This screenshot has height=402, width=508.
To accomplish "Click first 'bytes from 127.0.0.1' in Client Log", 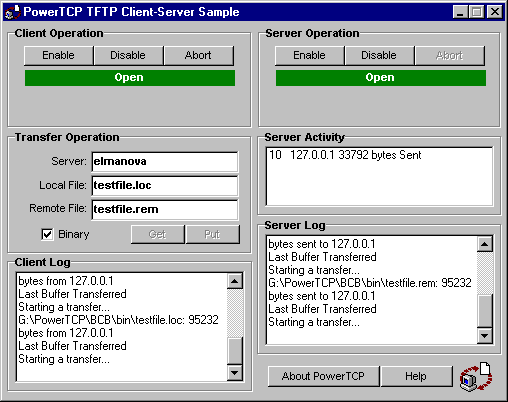I will click(x=66, y=281).
